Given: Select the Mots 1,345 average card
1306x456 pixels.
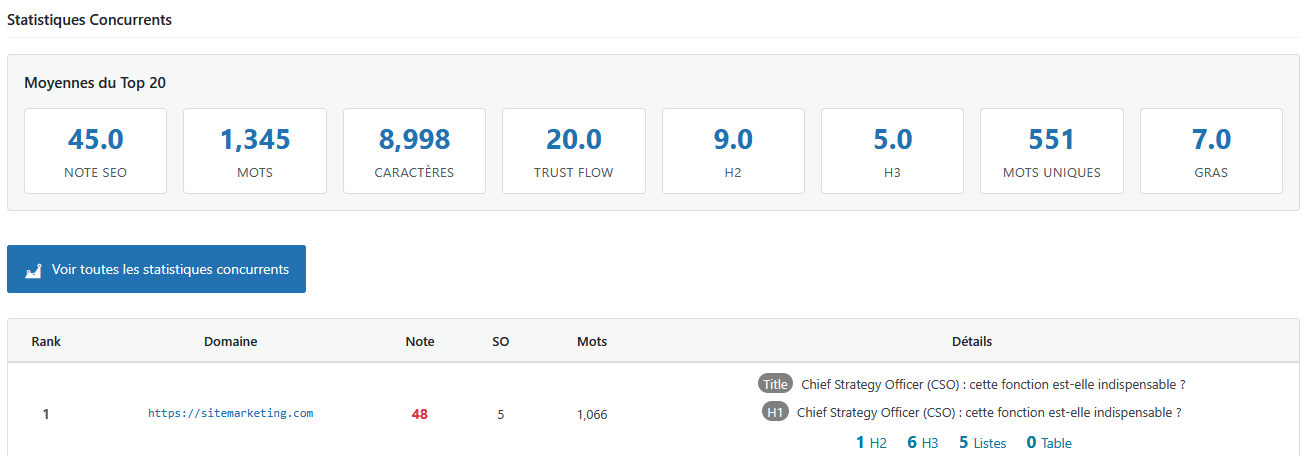Looking at the screenshot, I should (x=255, y=151).
